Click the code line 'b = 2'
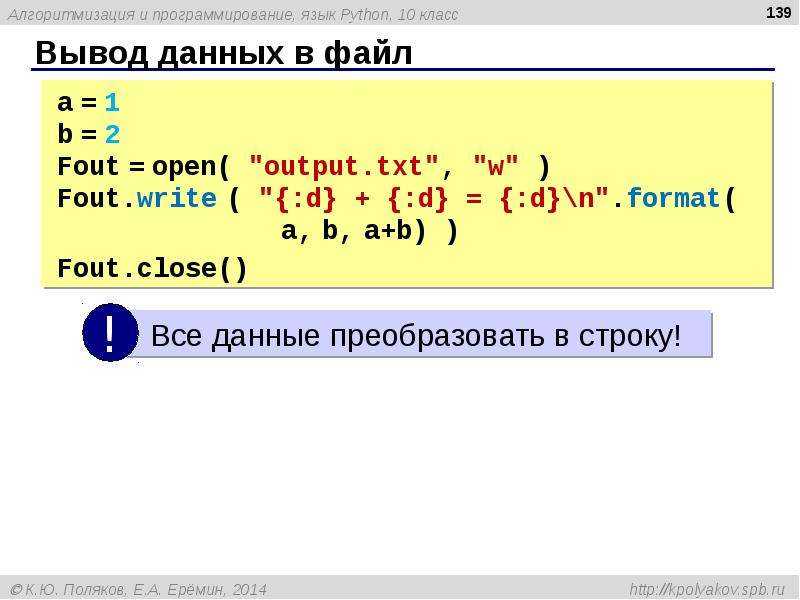The height and width of the screenshot is (600, 800). pyautogui.click(x=88, y=134)
